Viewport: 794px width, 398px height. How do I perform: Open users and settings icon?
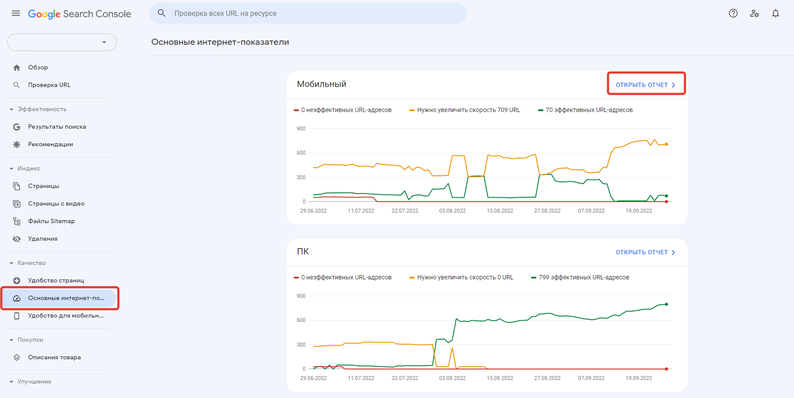click(754, 14)
